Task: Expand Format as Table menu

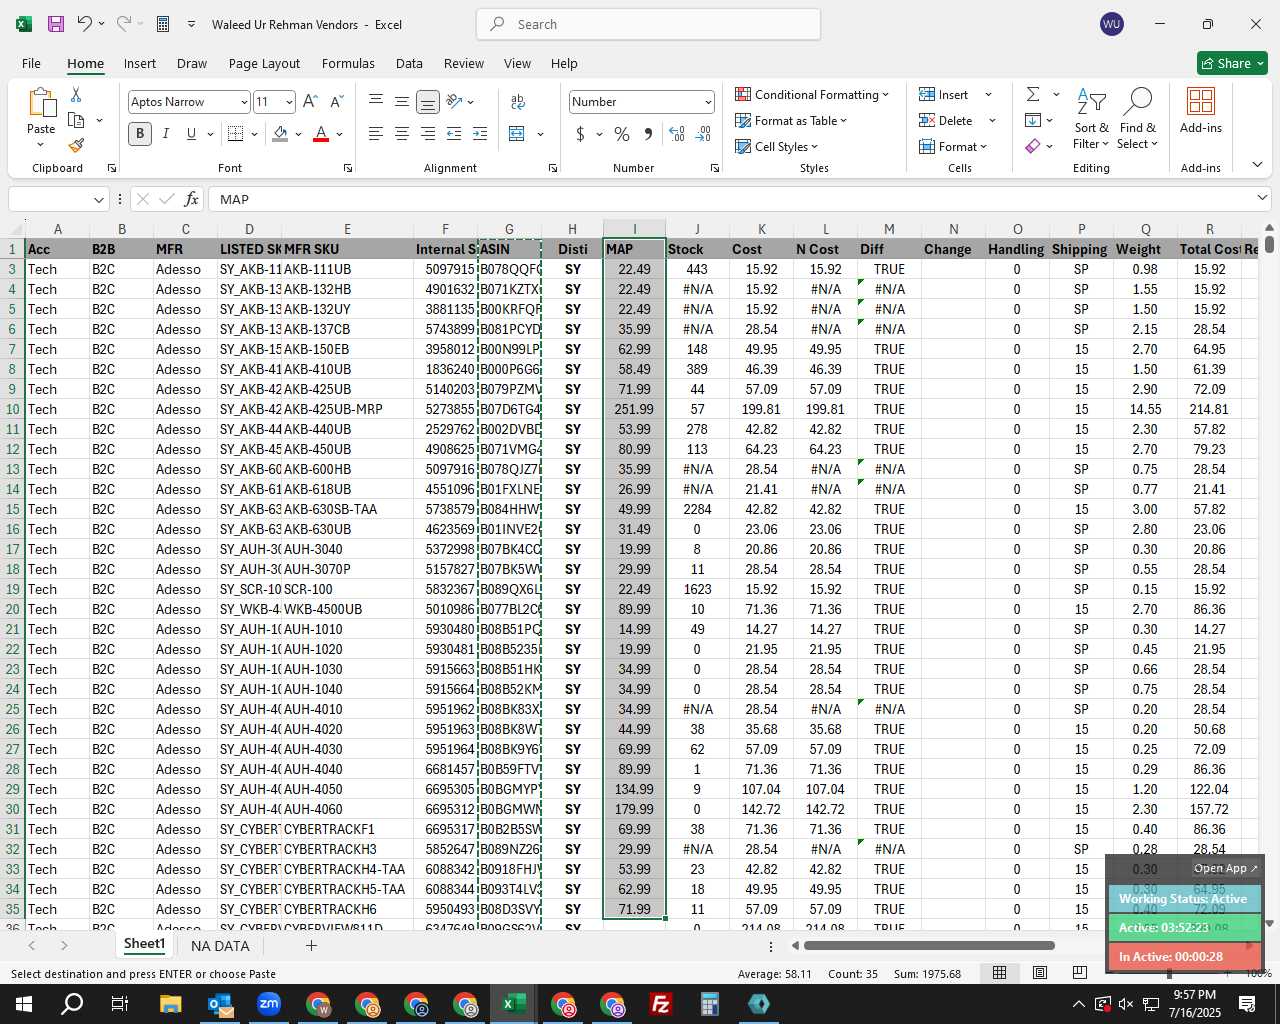Action: 791,120
